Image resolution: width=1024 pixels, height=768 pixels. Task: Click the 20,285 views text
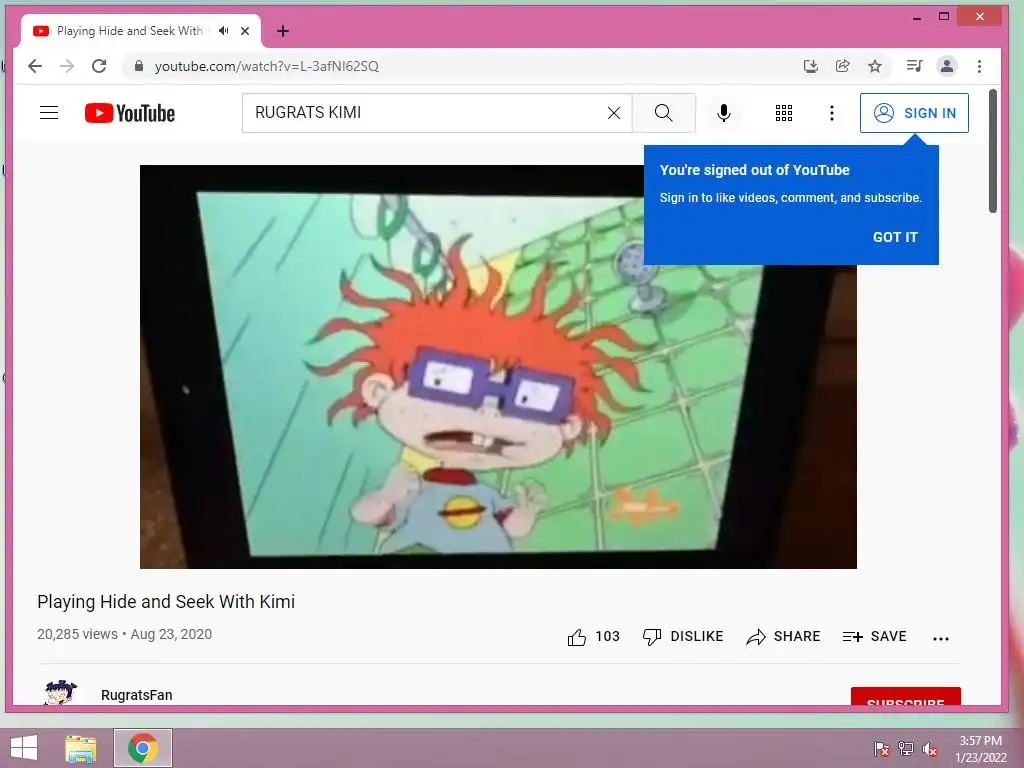(x=77, y=634)
